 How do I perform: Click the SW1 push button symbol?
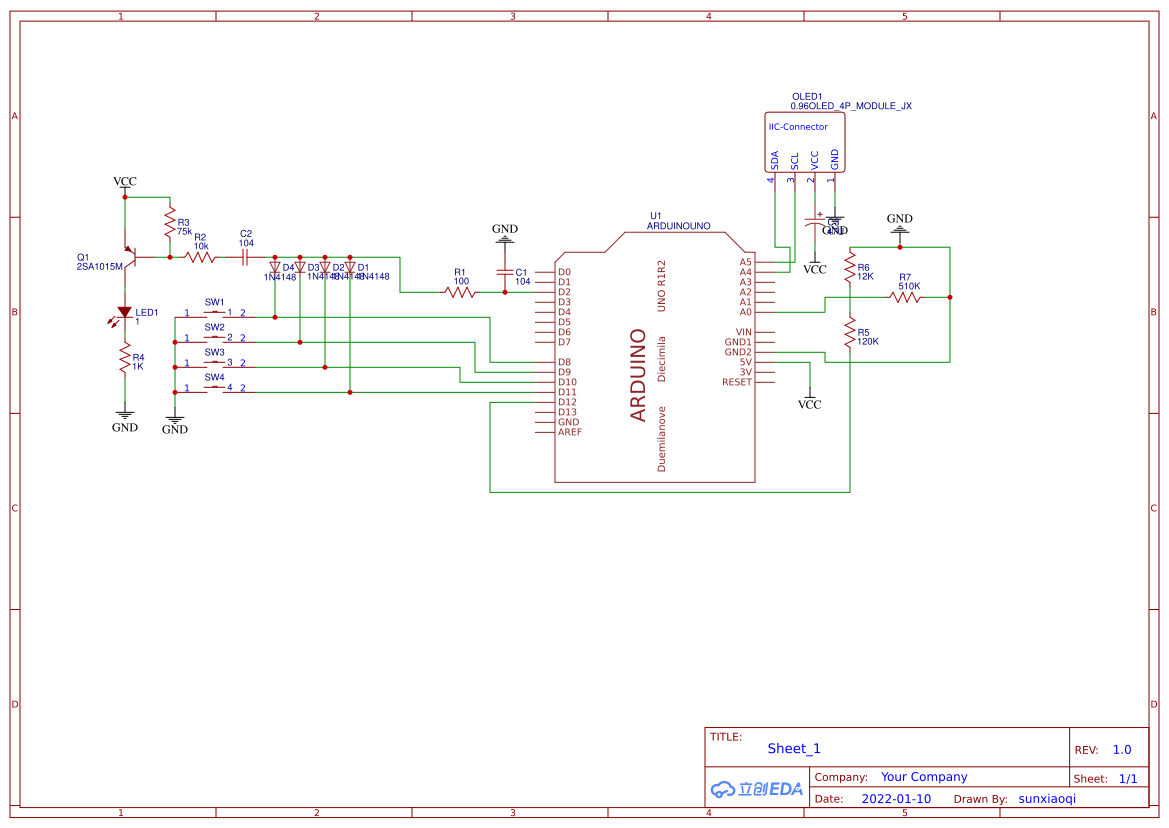215,314
